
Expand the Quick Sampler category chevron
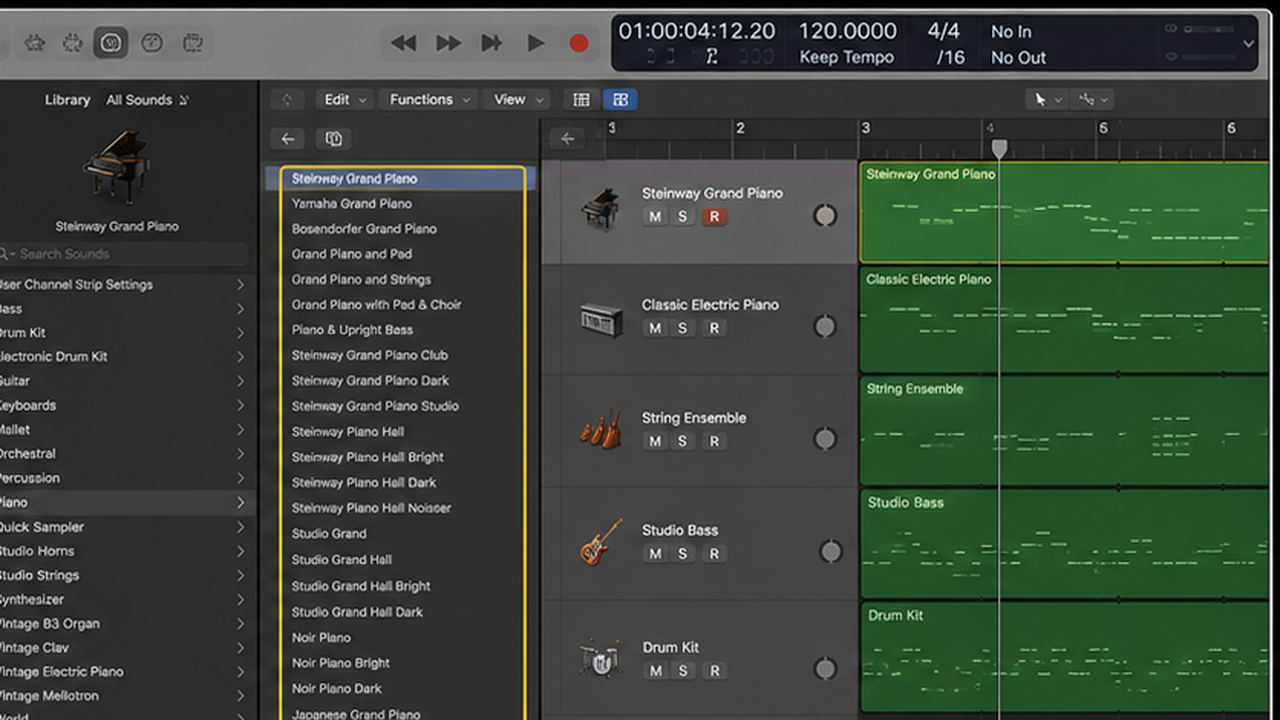point(240,527)
